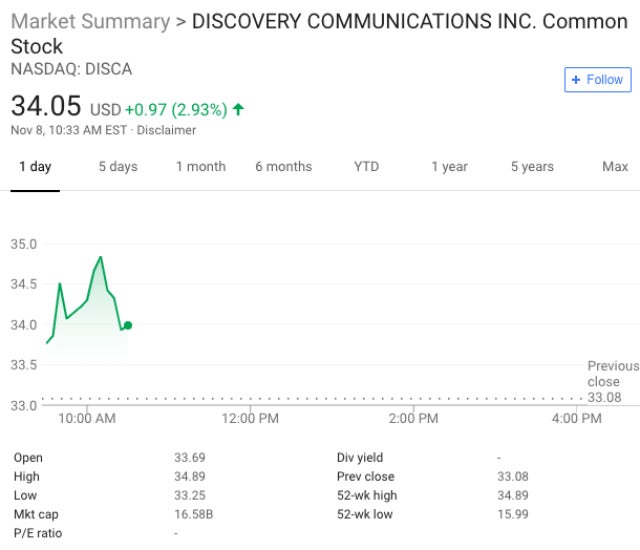
Task: View the 1 year chart range
Action: (449, 167)
